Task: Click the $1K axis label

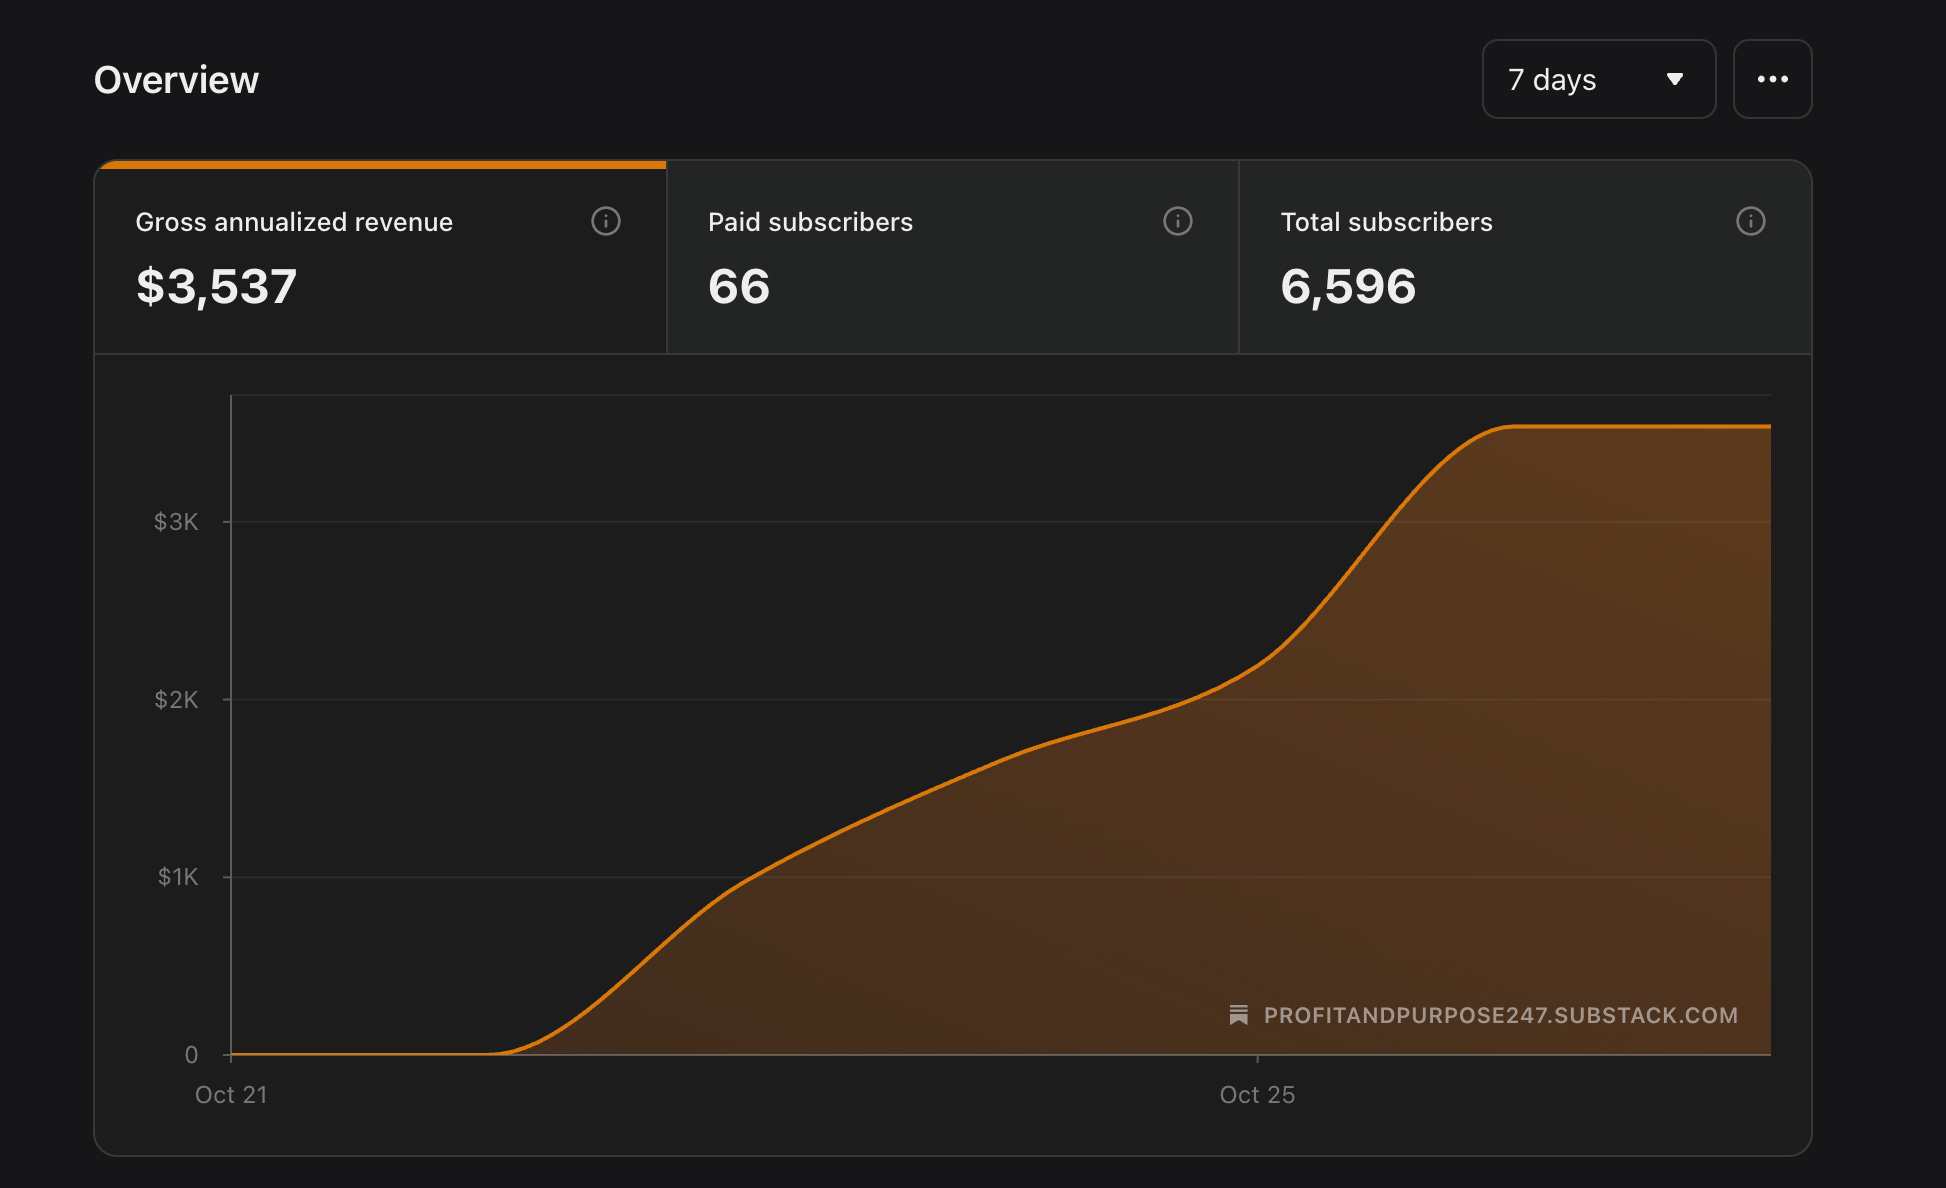Action: click(178, 877)
